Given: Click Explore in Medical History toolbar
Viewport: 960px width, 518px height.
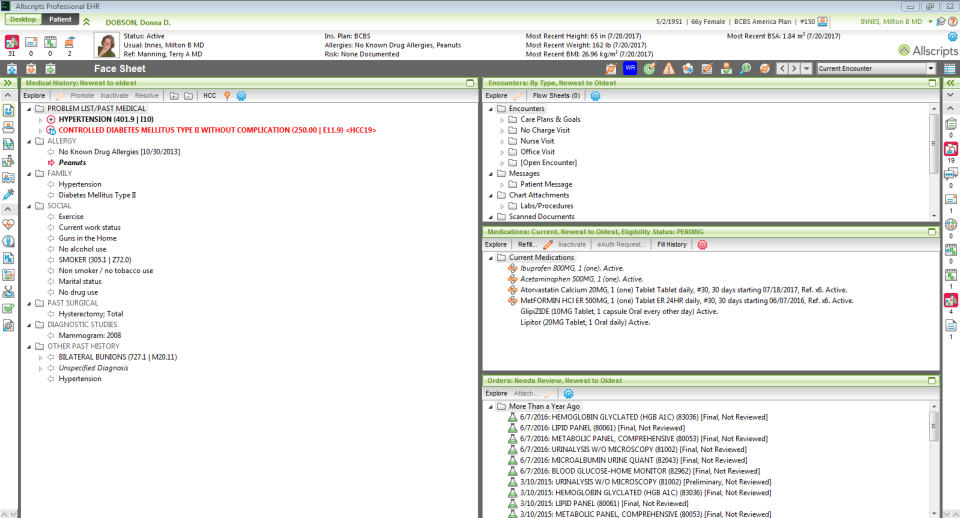Looking at the screenshot, I should pos(34,96).
